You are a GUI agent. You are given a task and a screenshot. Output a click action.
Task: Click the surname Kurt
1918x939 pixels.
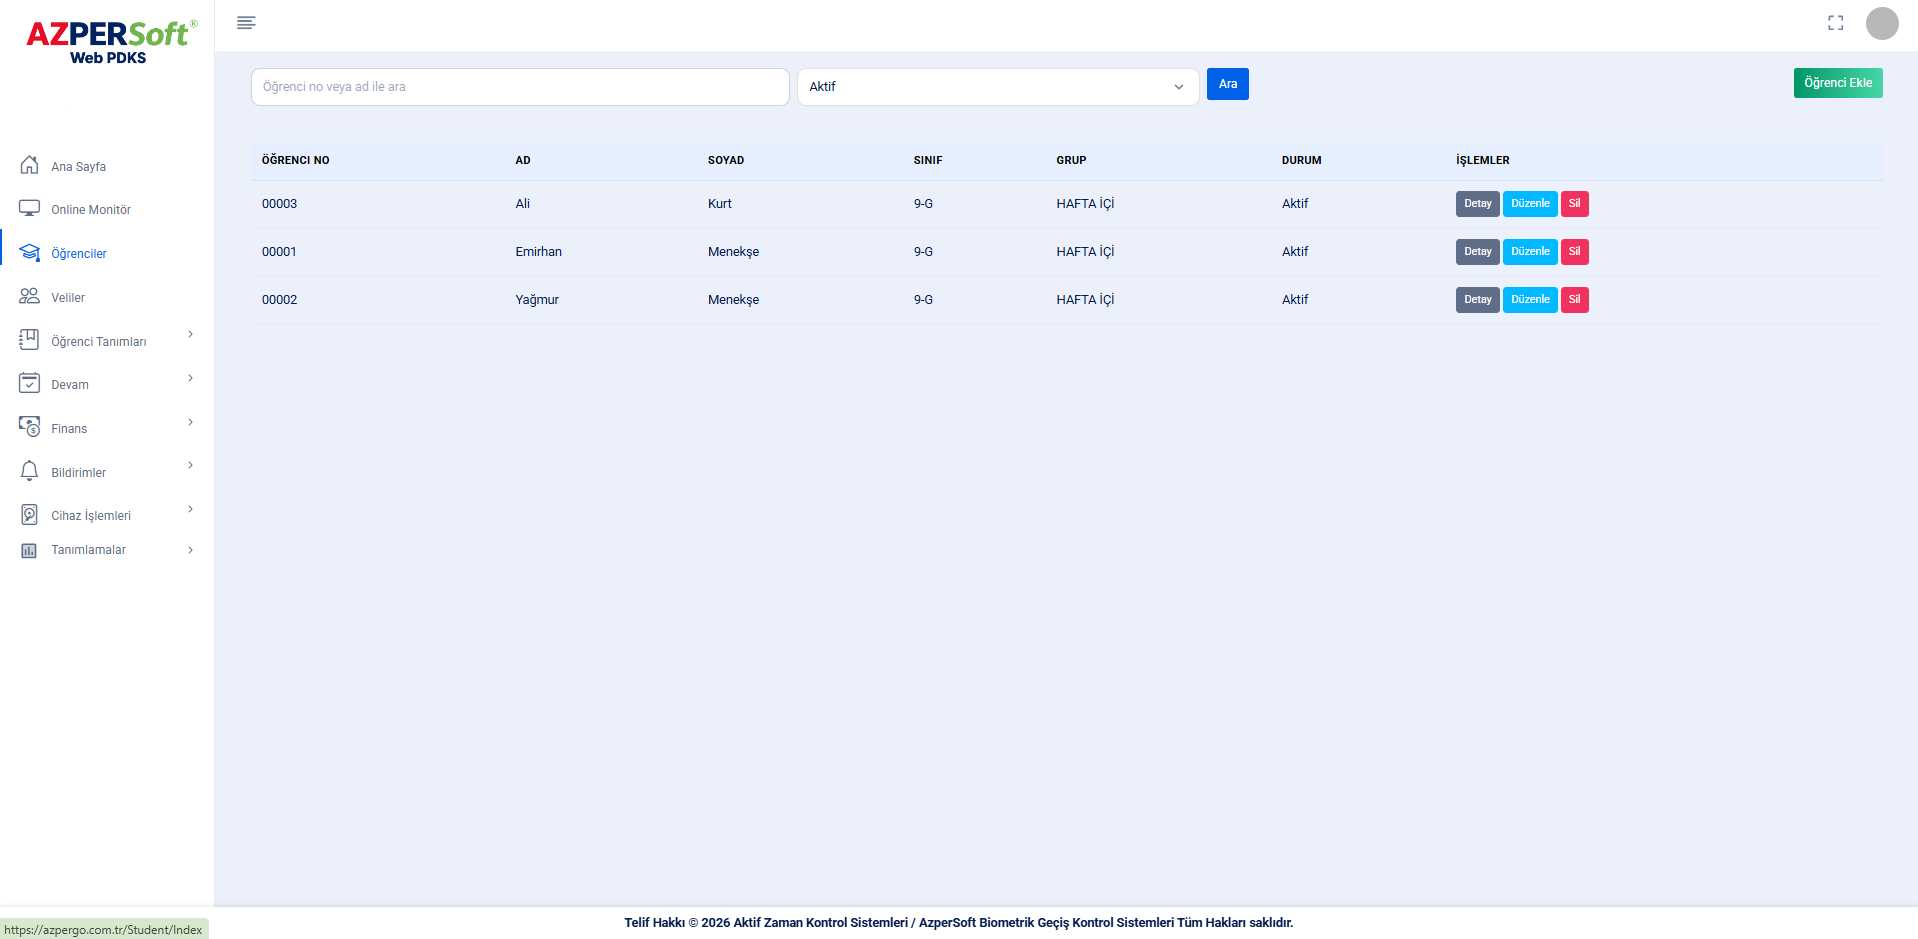[x=719, y=204]
